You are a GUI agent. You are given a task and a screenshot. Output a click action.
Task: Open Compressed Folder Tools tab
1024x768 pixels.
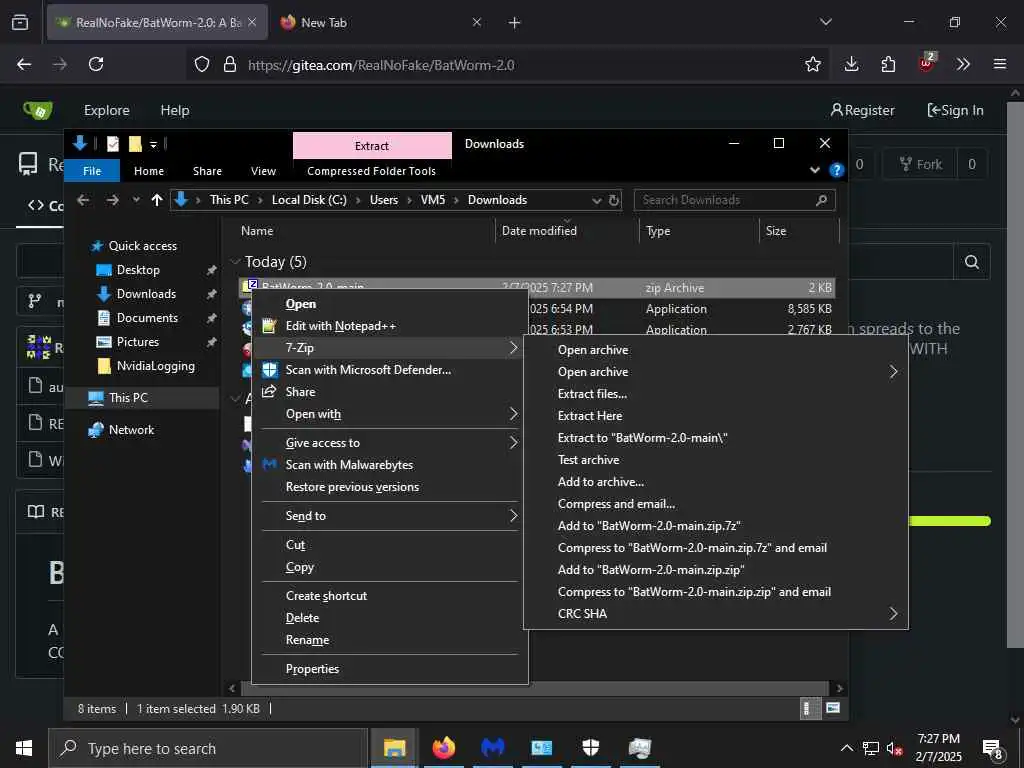click(372, 171)
